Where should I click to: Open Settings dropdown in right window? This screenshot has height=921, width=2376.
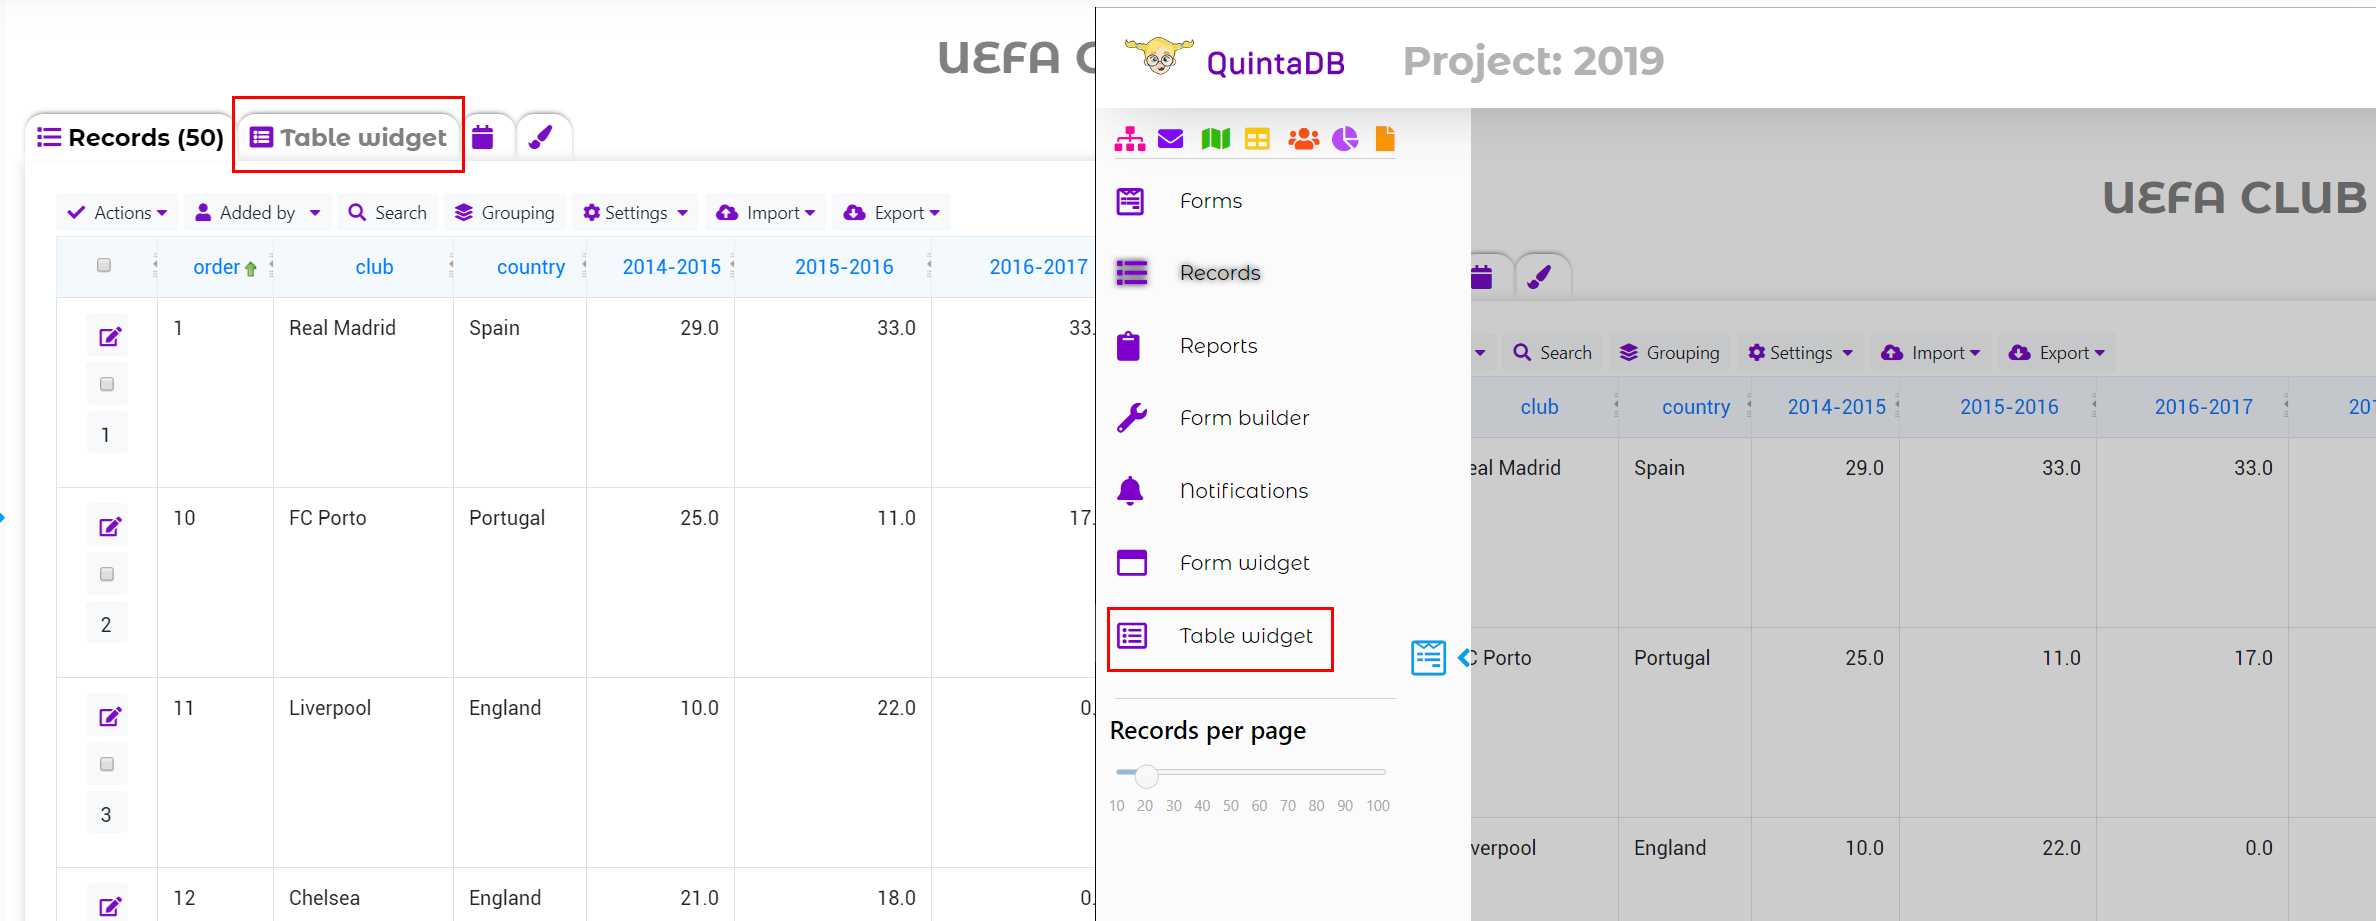pos(1801,352)
